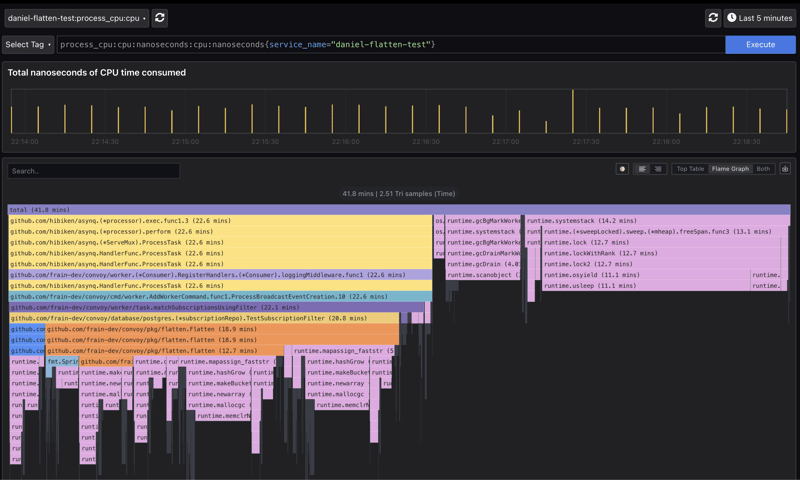Click into the query expression input box
This screenshot has height=480, width=800.
tap(390, 45)
